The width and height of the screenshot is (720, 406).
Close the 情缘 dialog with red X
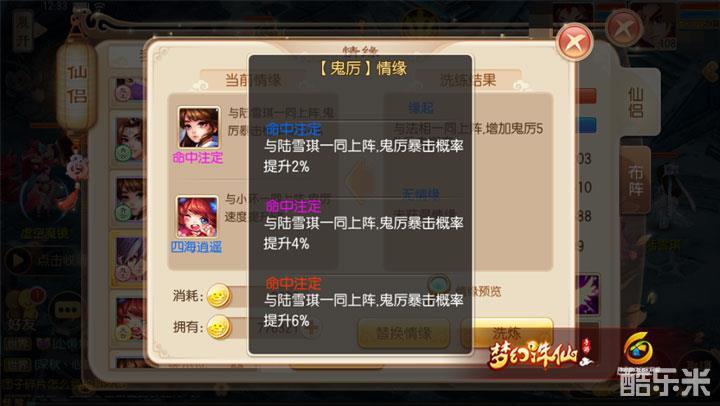[574, 42]
